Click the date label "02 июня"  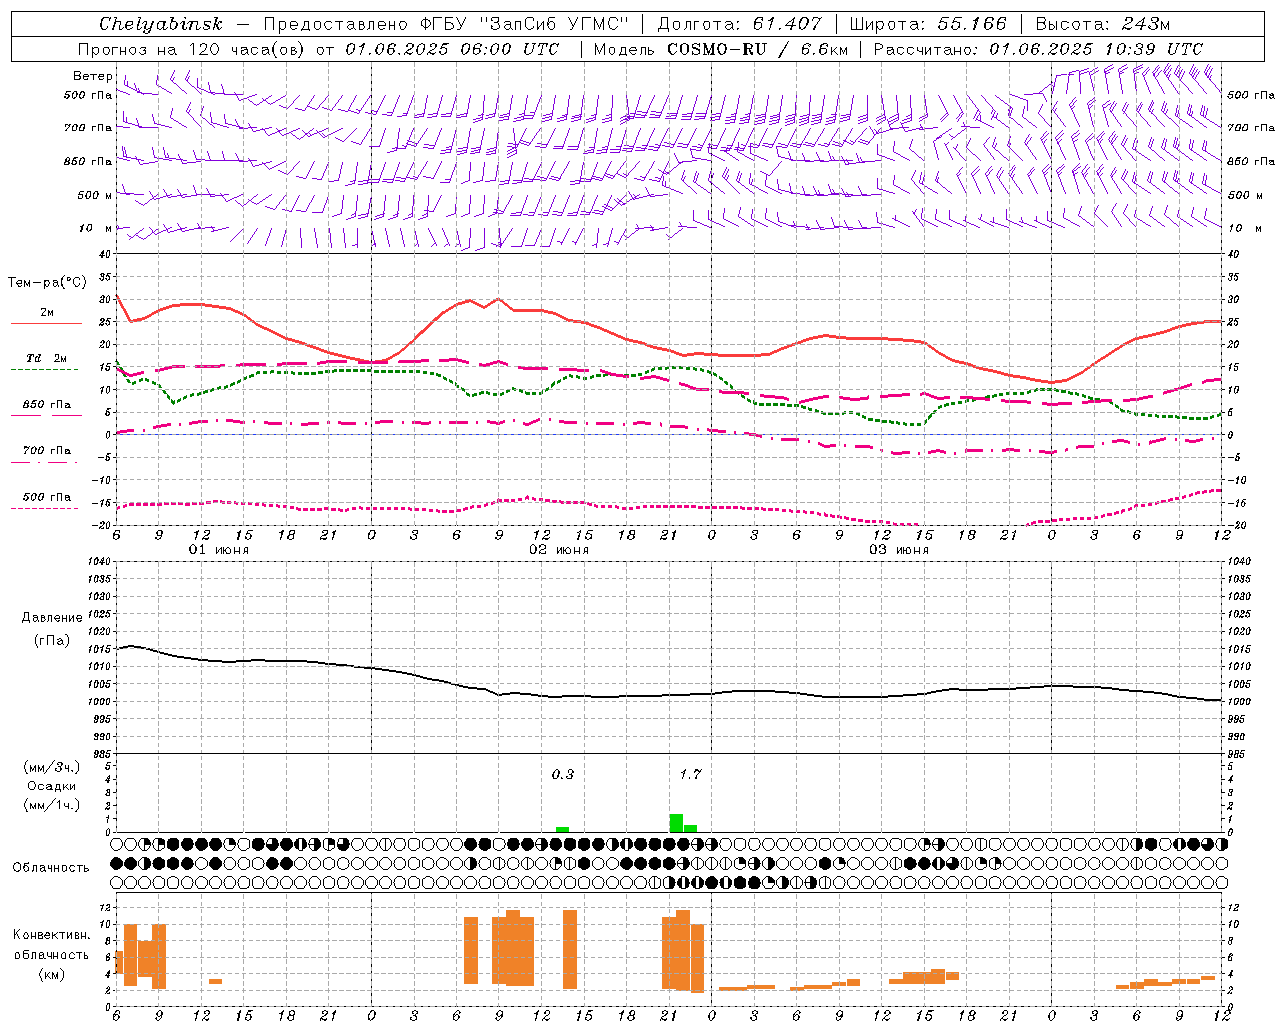[559, 550]
